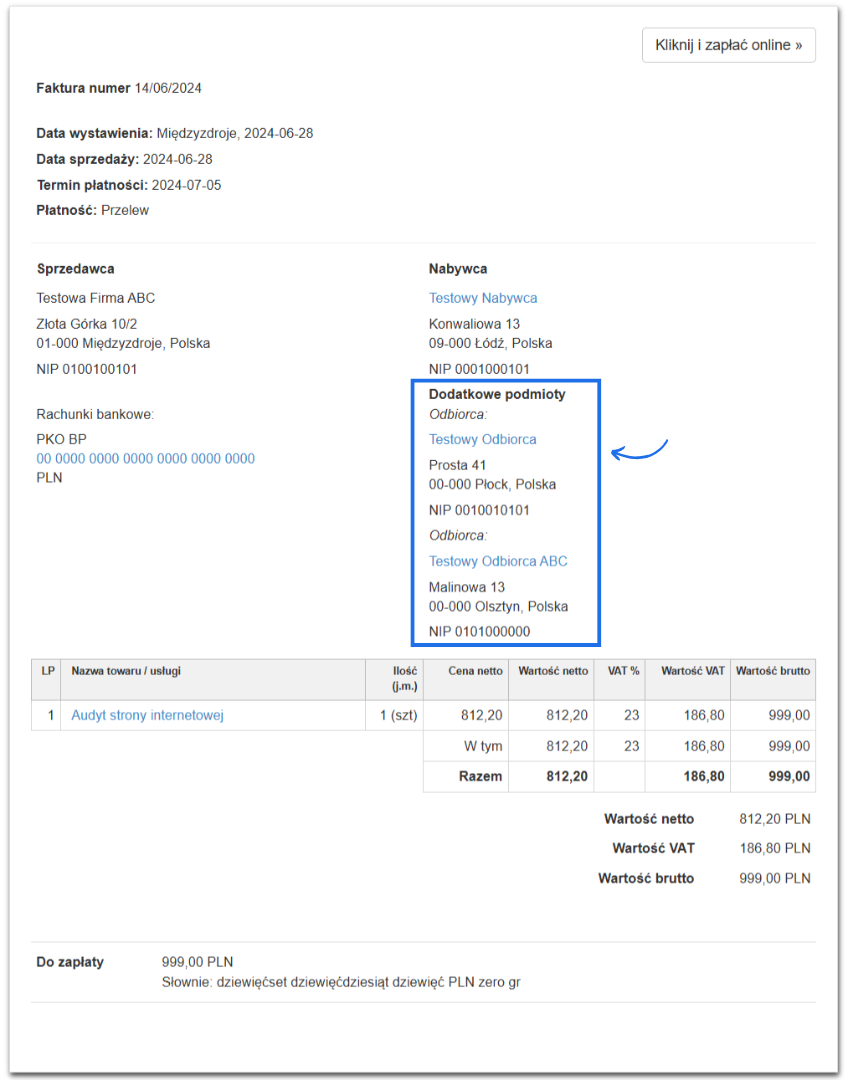856x1080 pixels.
Task: Click the 'Do zapłaty' label
Action: click(70, 962)
